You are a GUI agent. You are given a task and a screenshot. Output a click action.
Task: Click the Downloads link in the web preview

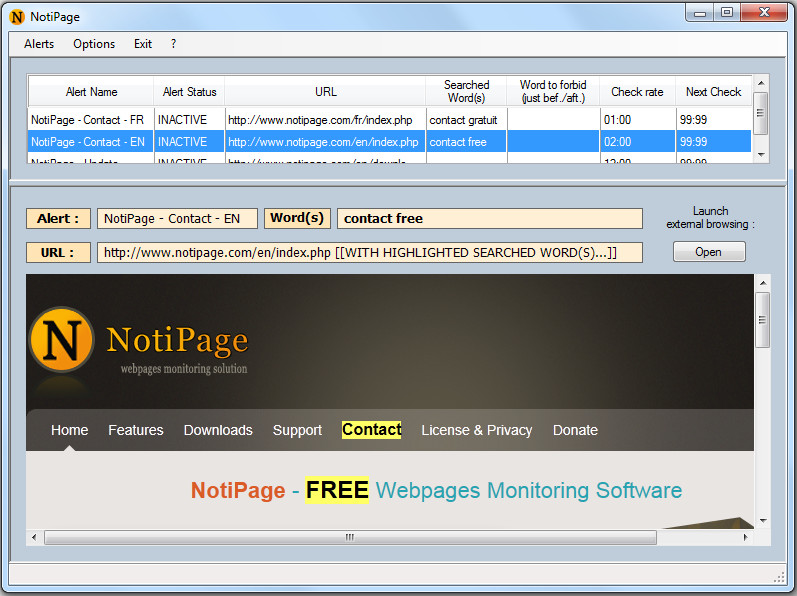(218, 430)
